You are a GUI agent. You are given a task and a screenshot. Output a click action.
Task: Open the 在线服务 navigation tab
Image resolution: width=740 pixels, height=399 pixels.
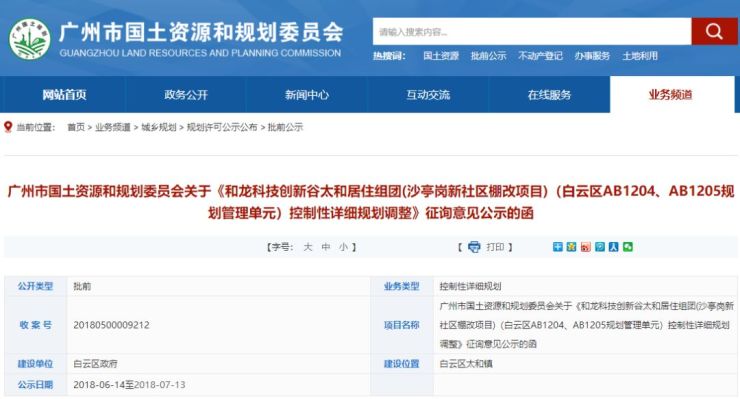coord(549,95)
